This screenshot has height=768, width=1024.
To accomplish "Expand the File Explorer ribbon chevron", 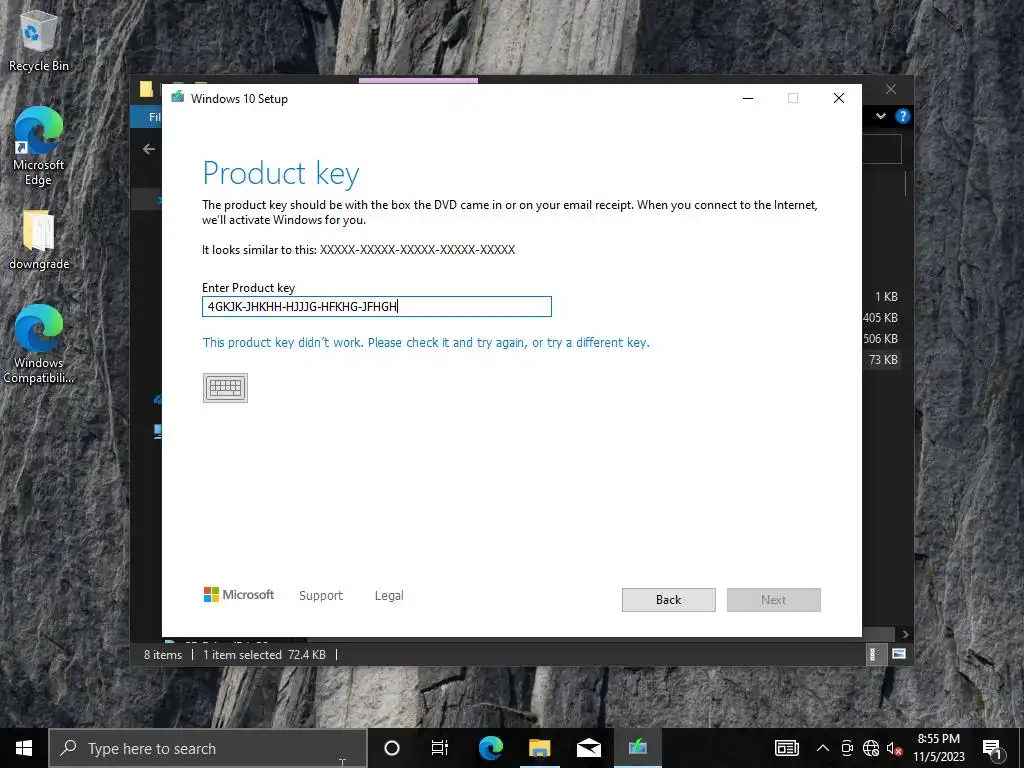I will click(881, 116).
